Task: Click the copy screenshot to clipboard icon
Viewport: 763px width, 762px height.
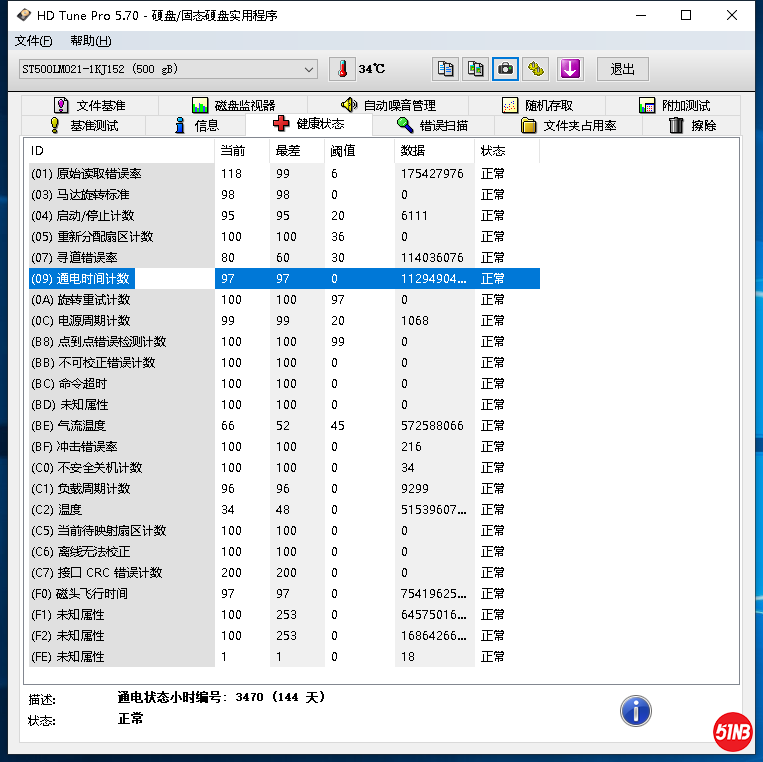Action: (x=476, y=69)
